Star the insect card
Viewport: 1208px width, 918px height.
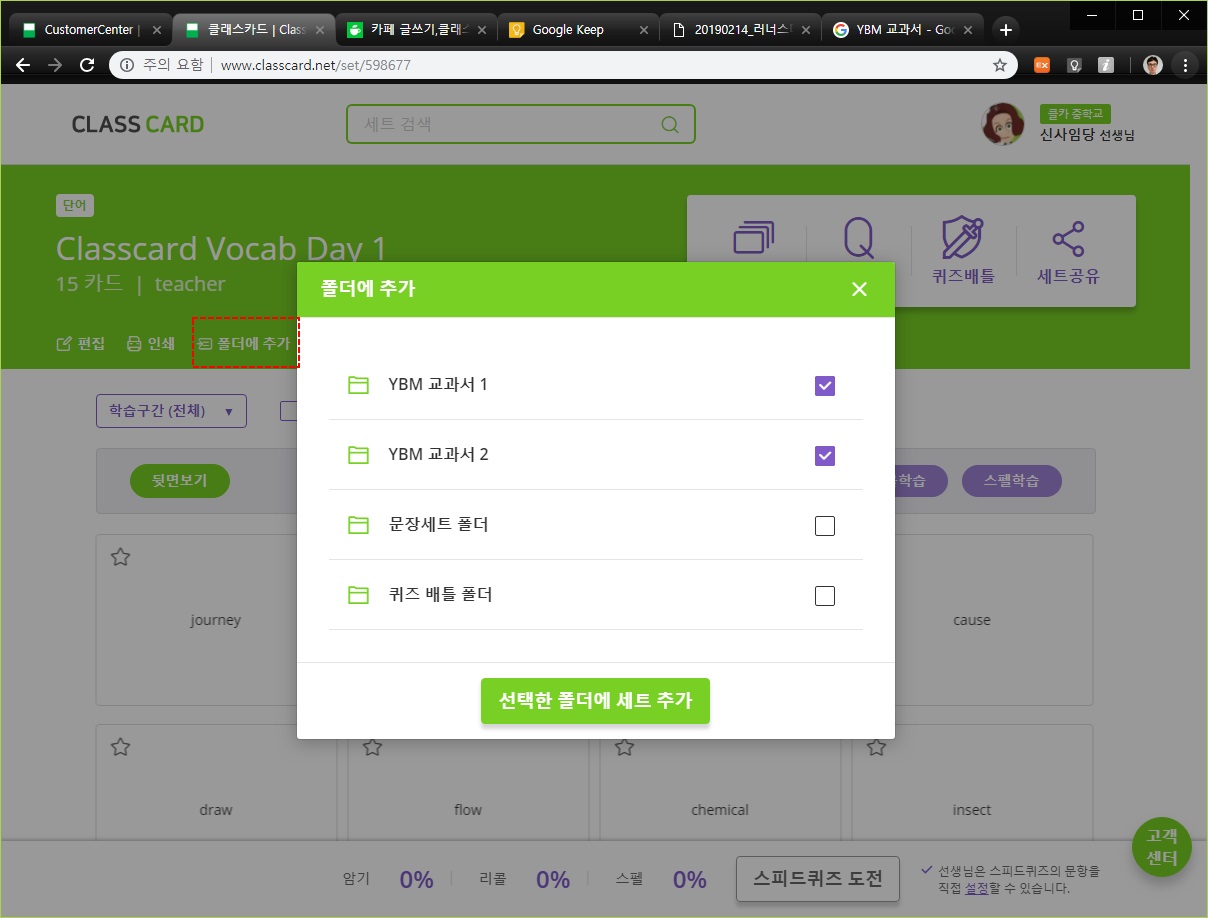[x=877, y=747]
